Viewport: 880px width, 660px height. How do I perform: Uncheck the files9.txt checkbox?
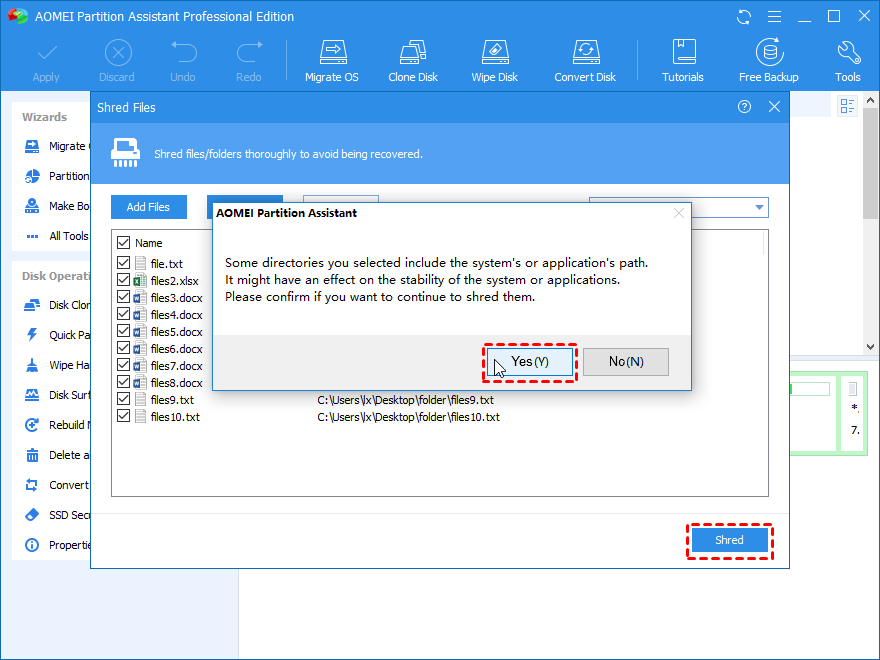click(x=123, y=398)
